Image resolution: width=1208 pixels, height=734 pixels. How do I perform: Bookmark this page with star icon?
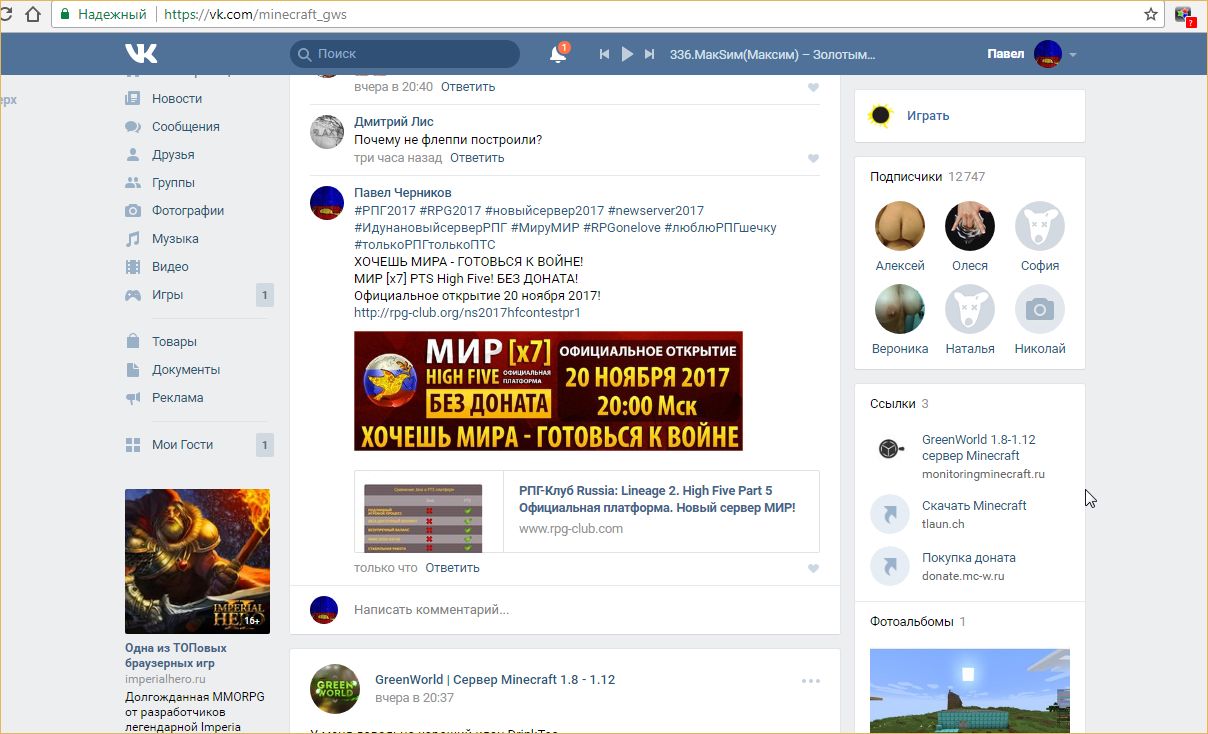(x=1151, y=15)
